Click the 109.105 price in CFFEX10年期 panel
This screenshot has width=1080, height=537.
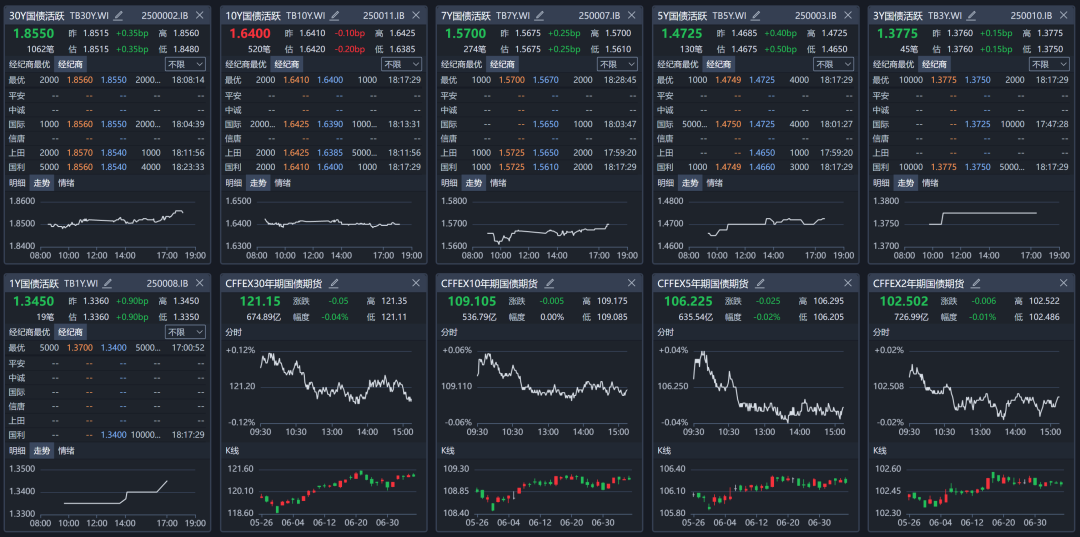coord(472,301)
